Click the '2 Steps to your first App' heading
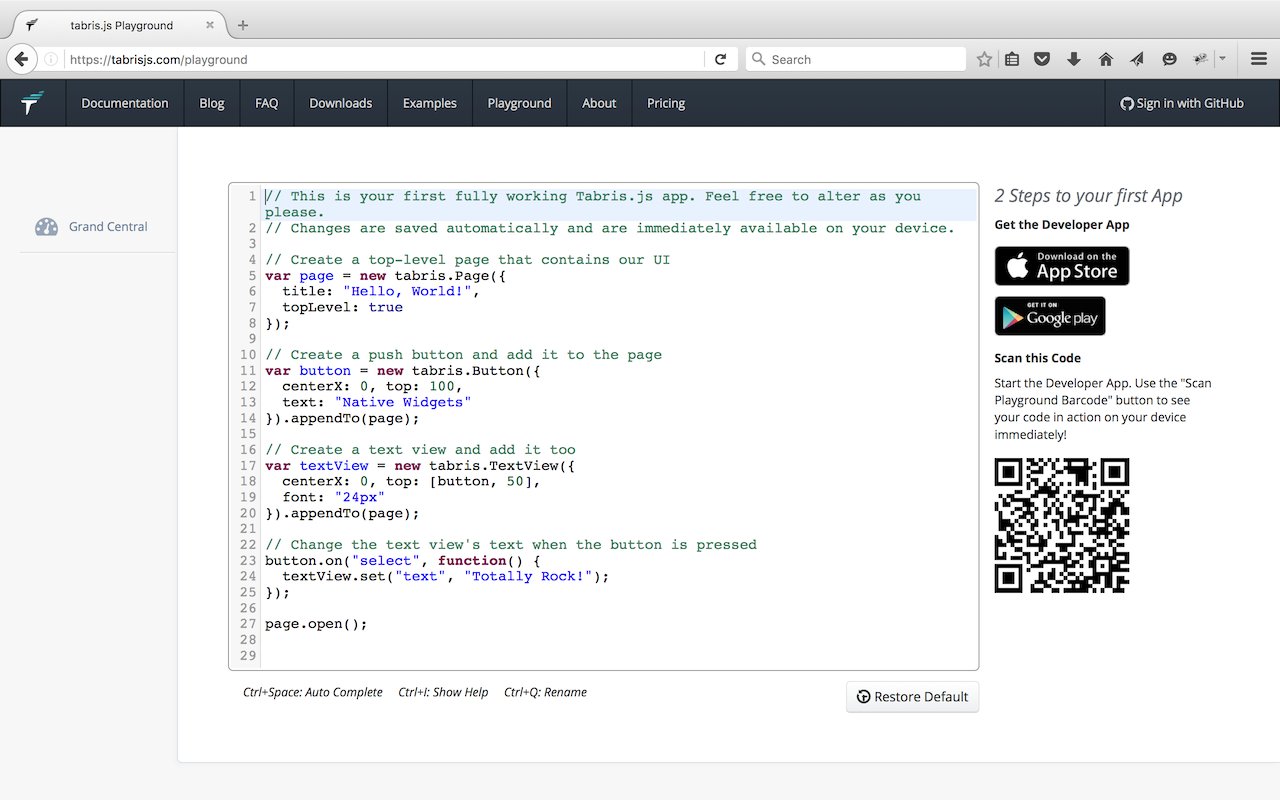The image size is (1280, 800). click(x=1088, y=196)
